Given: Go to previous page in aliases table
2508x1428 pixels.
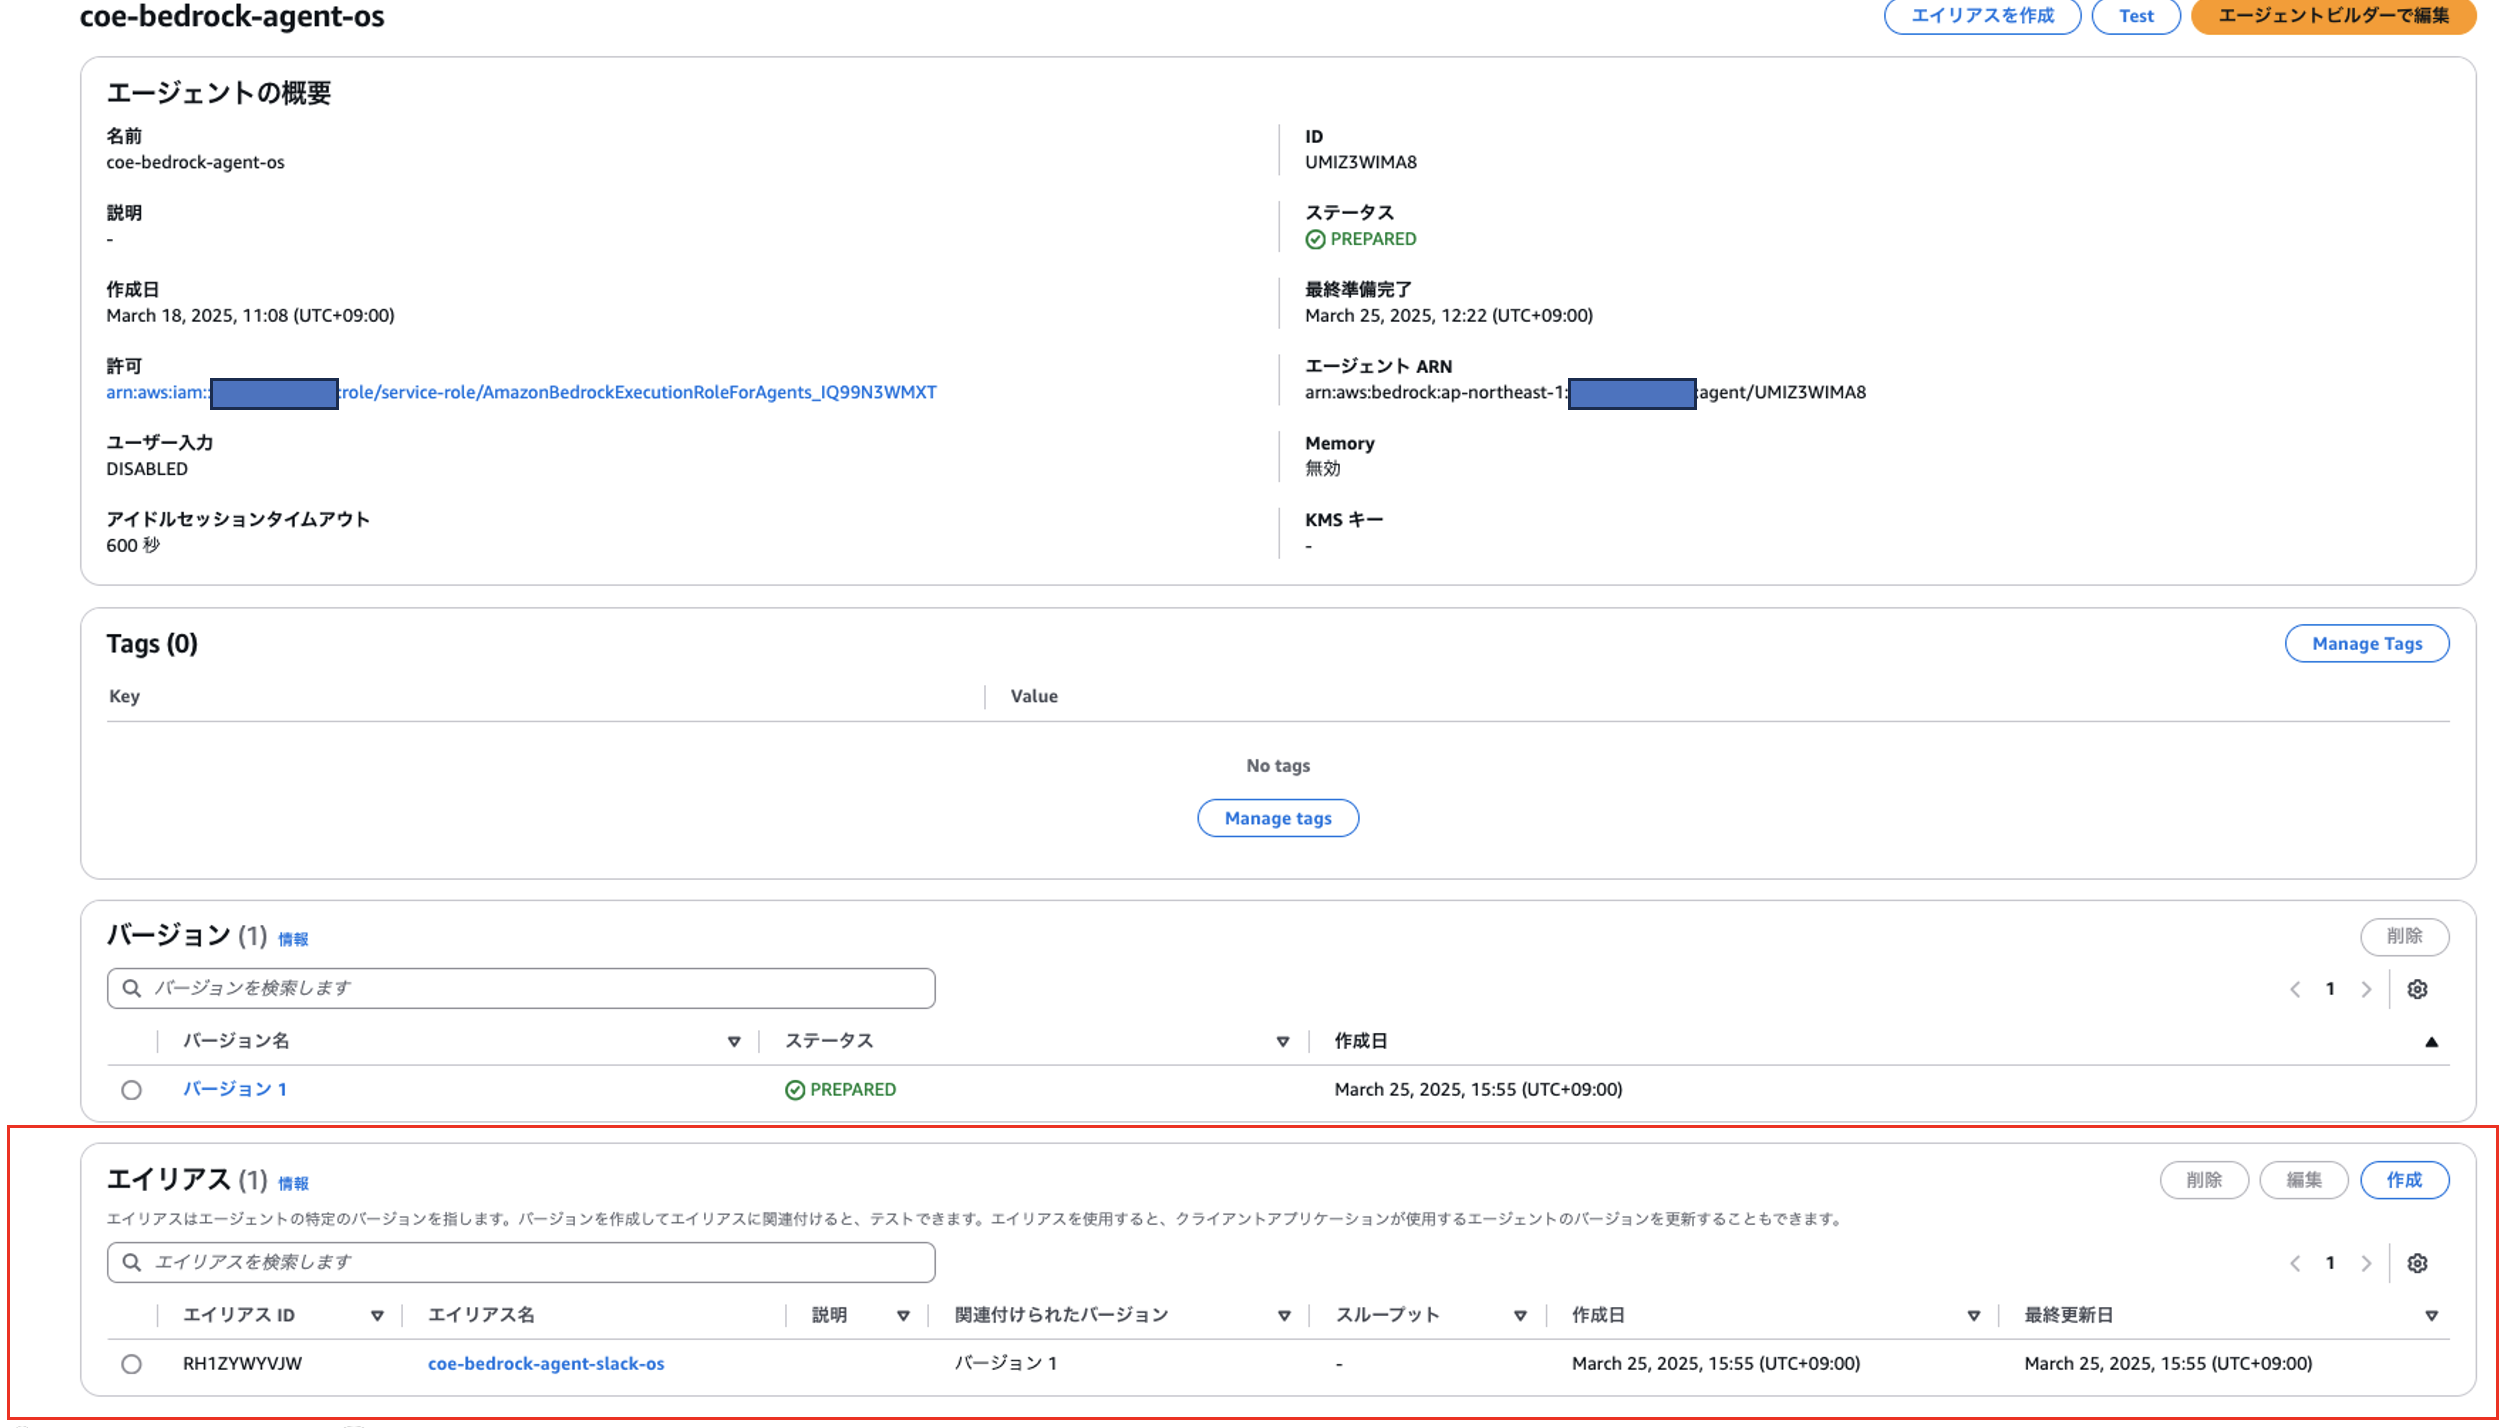Looking at the screenshot, I should click(2295, 1263).
